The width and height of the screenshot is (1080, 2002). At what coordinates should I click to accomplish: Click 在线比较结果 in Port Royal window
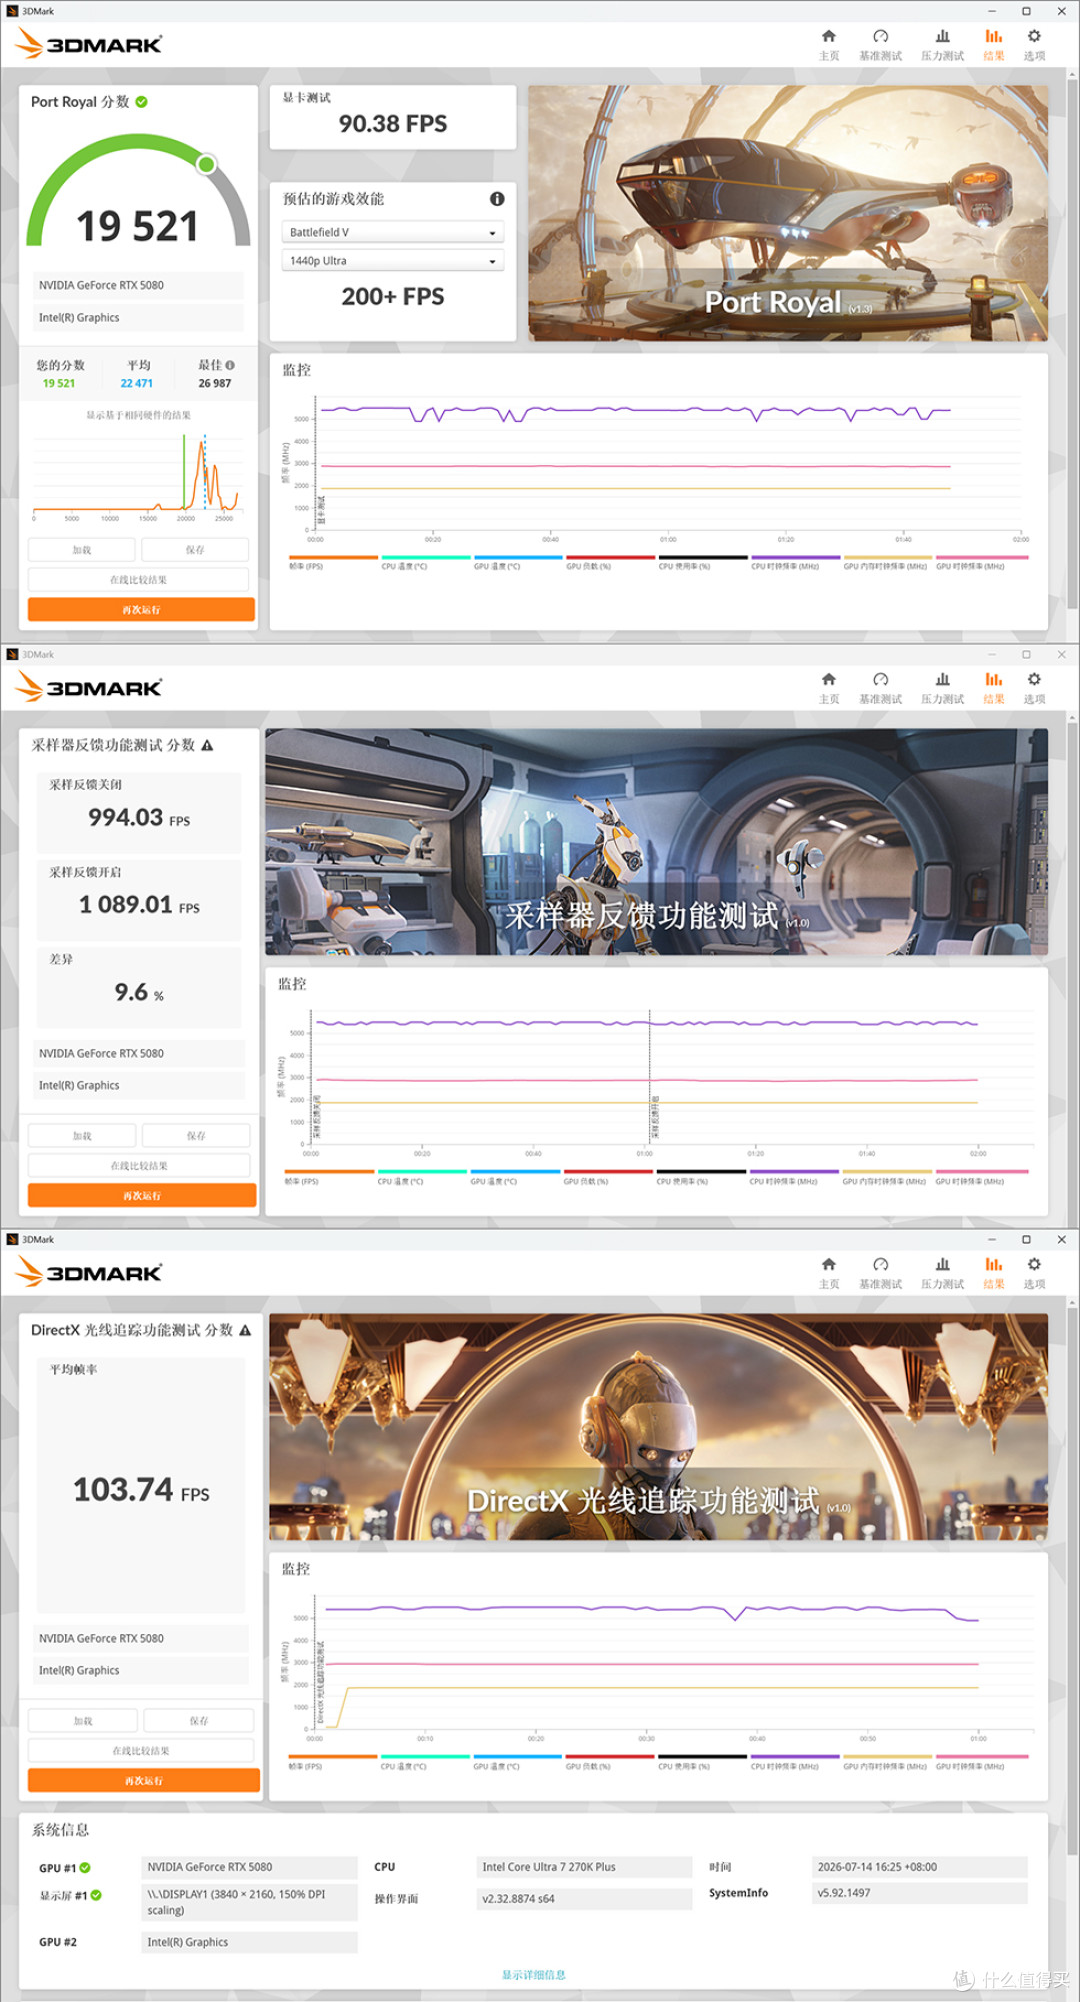point(139,580)
